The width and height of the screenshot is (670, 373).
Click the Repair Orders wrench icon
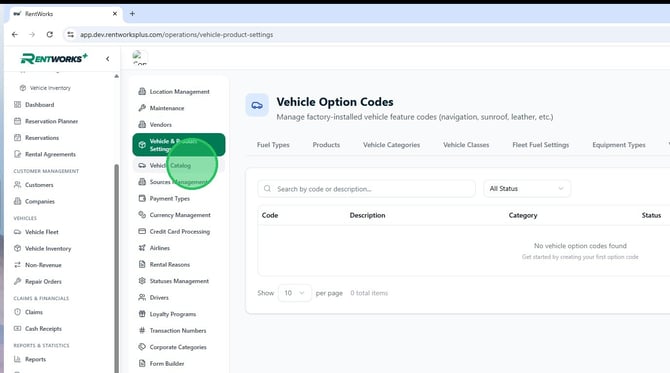point(18,282)
